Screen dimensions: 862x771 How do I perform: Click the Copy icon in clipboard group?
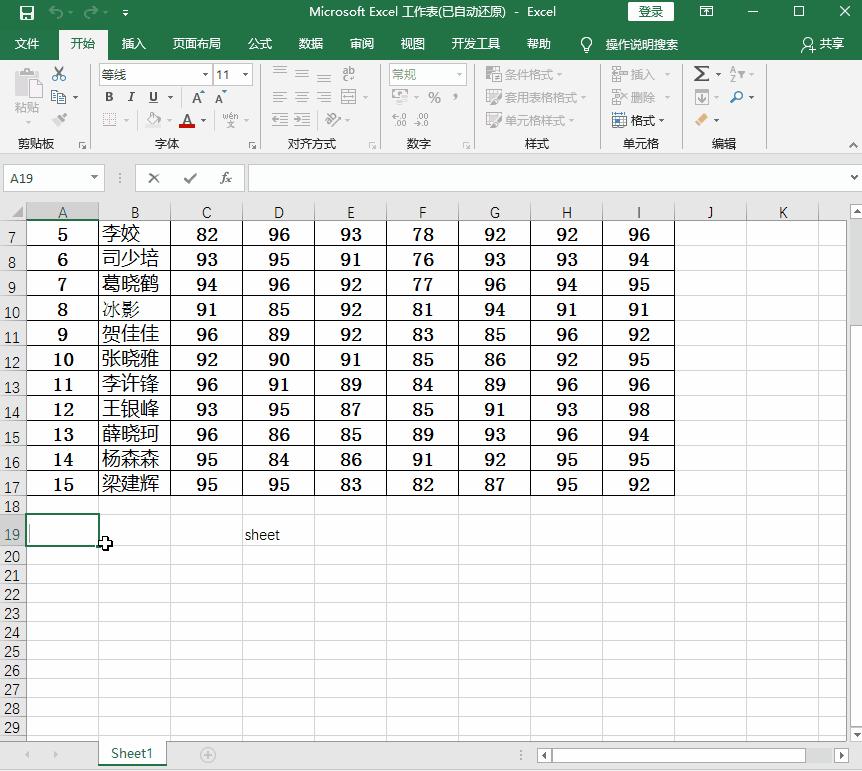(x=58, y=97)
